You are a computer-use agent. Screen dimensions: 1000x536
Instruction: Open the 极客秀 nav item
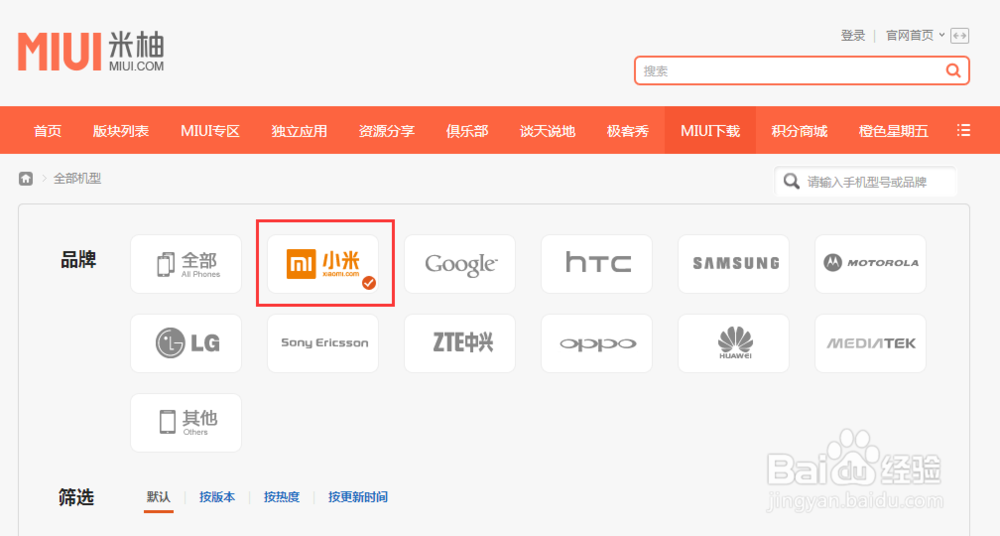pyautogui.click(x=628, y=131)
